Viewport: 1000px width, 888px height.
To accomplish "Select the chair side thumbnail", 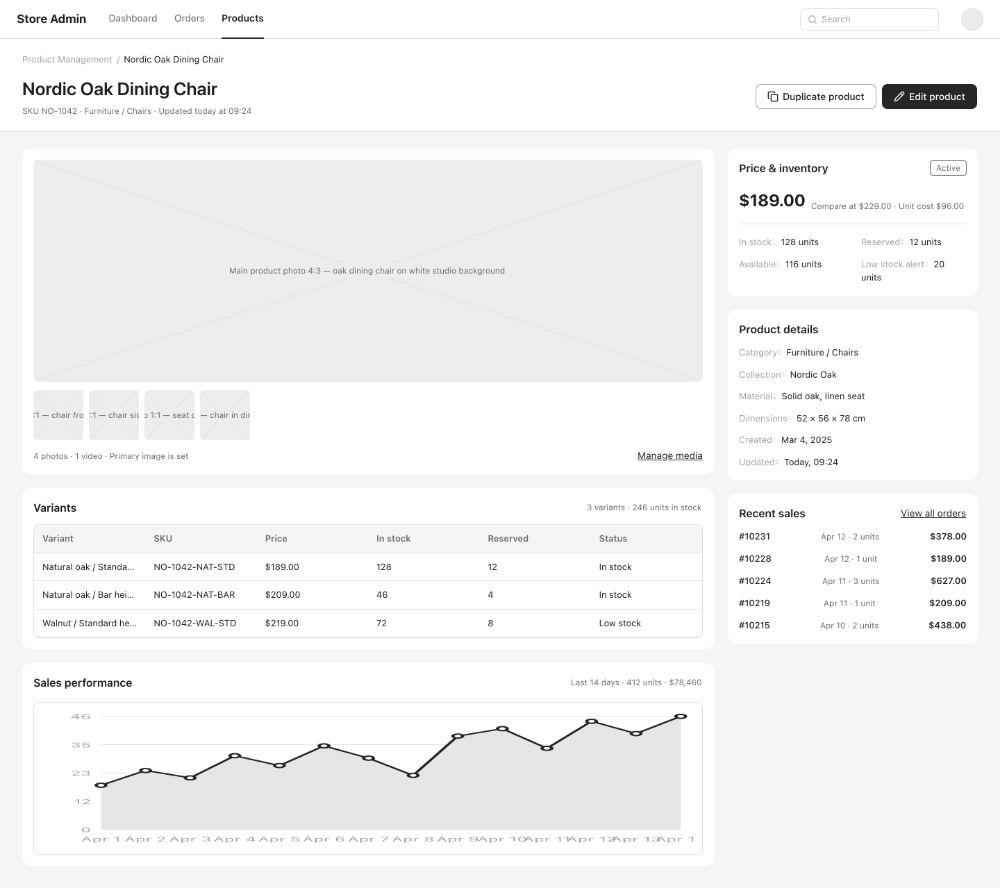I will (114, 415).
